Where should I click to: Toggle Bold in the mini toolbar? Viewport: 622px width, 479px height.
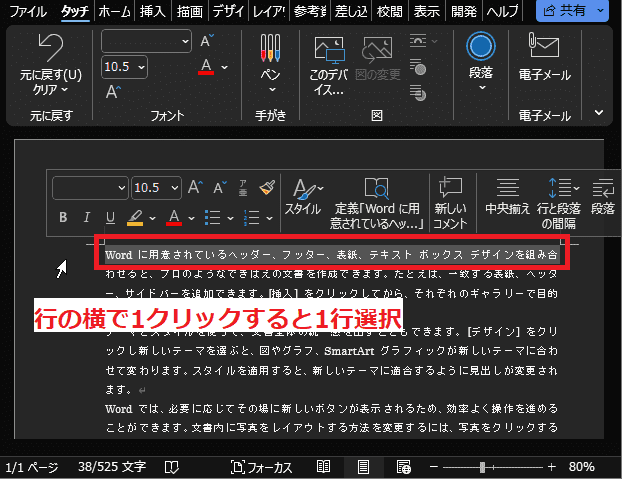(x=63, y=217)
